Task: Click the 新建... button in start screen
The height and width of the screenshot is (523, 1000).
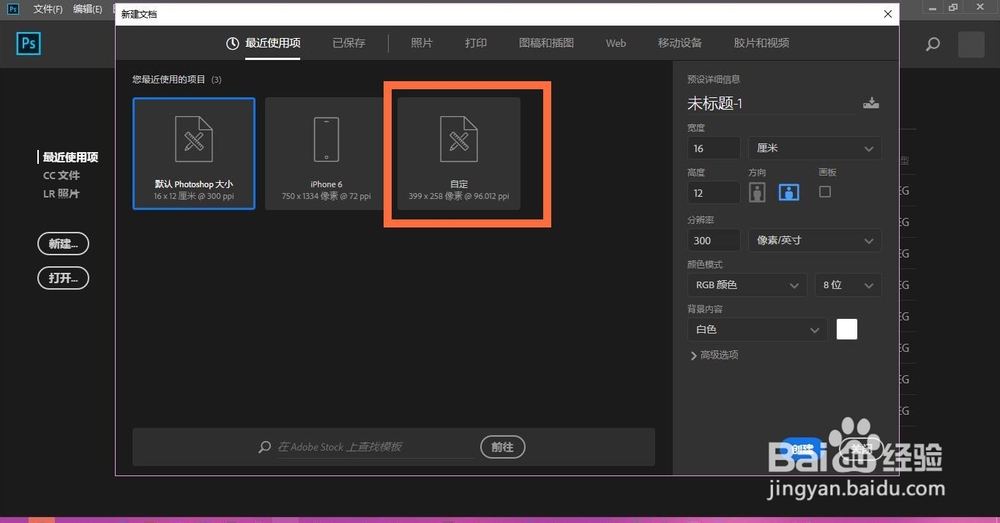Action: pyautogui.click(x=63, y=244)
